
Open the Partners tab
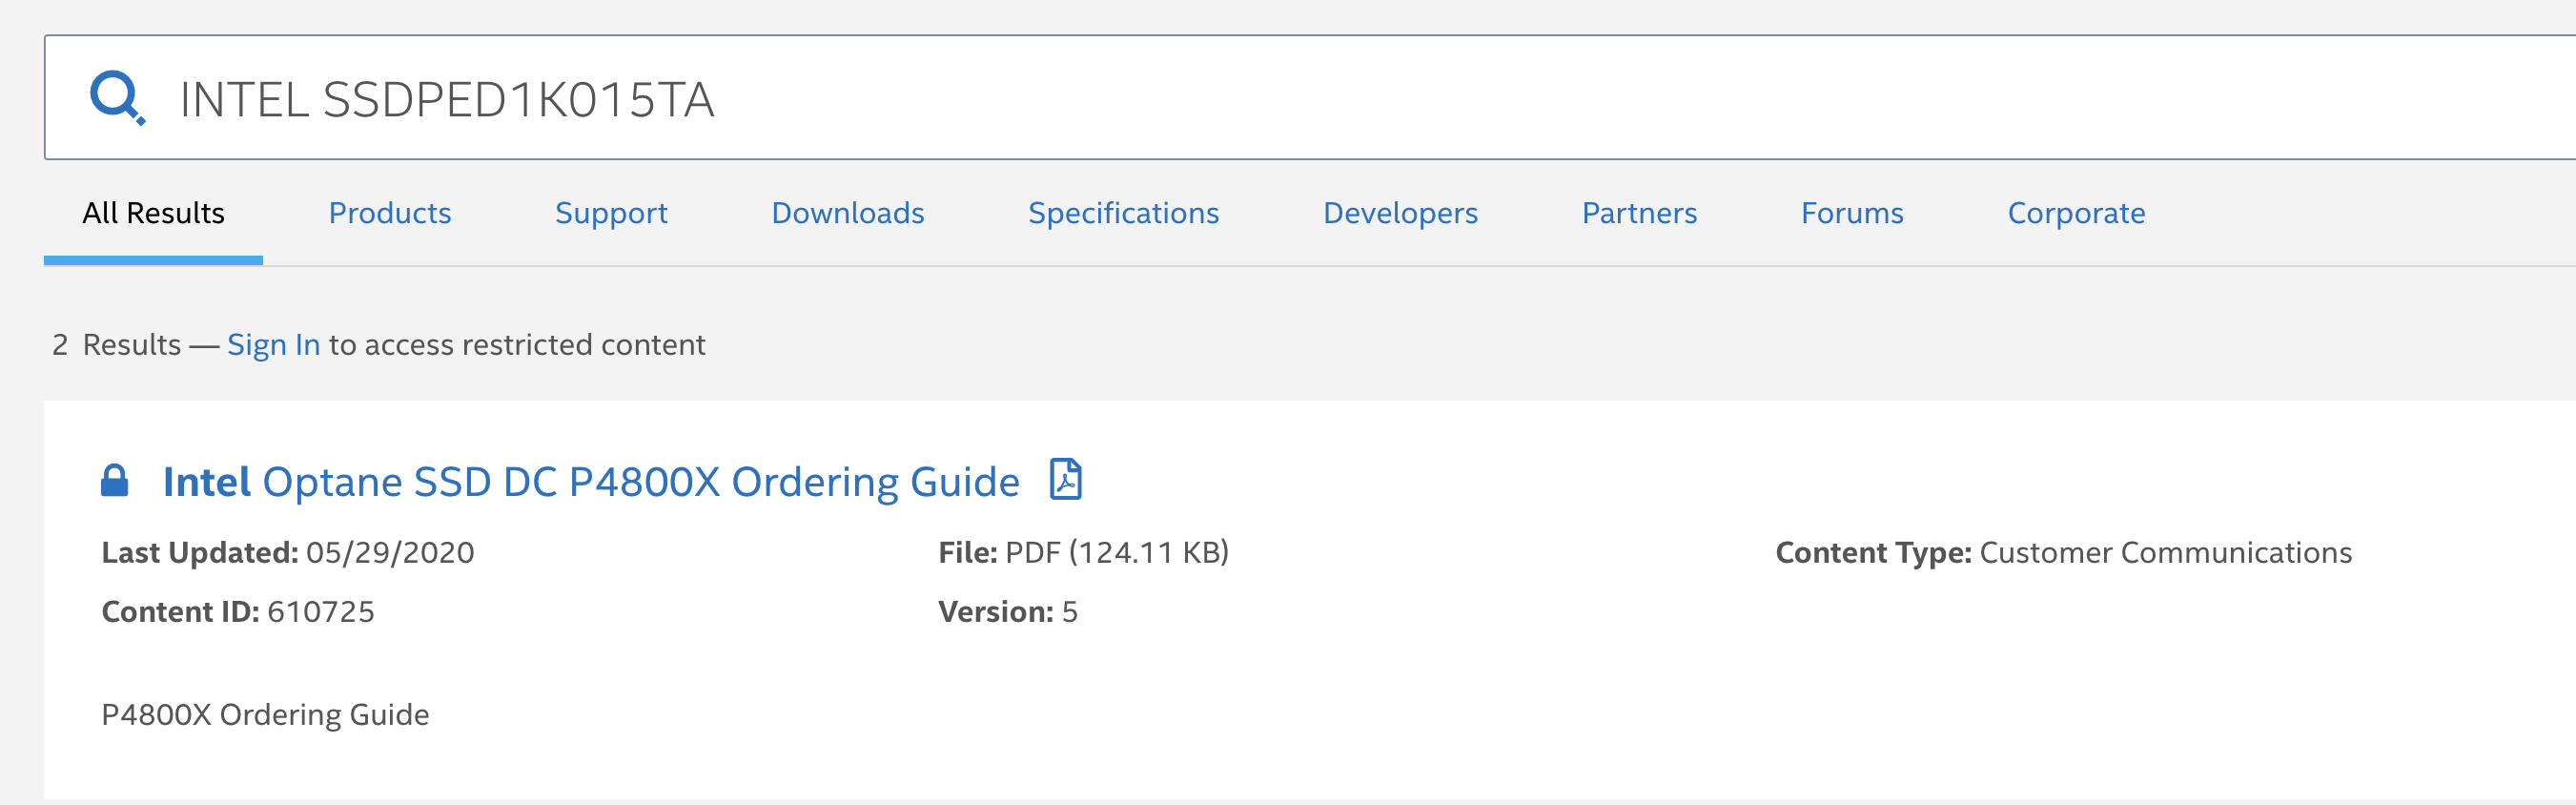1640,213
